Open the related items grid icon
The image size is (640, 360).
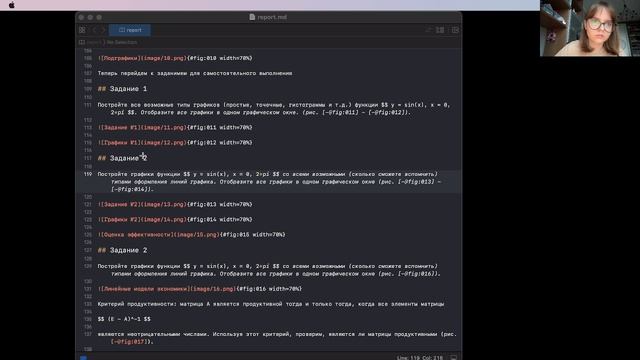click(x=82, y=30)
